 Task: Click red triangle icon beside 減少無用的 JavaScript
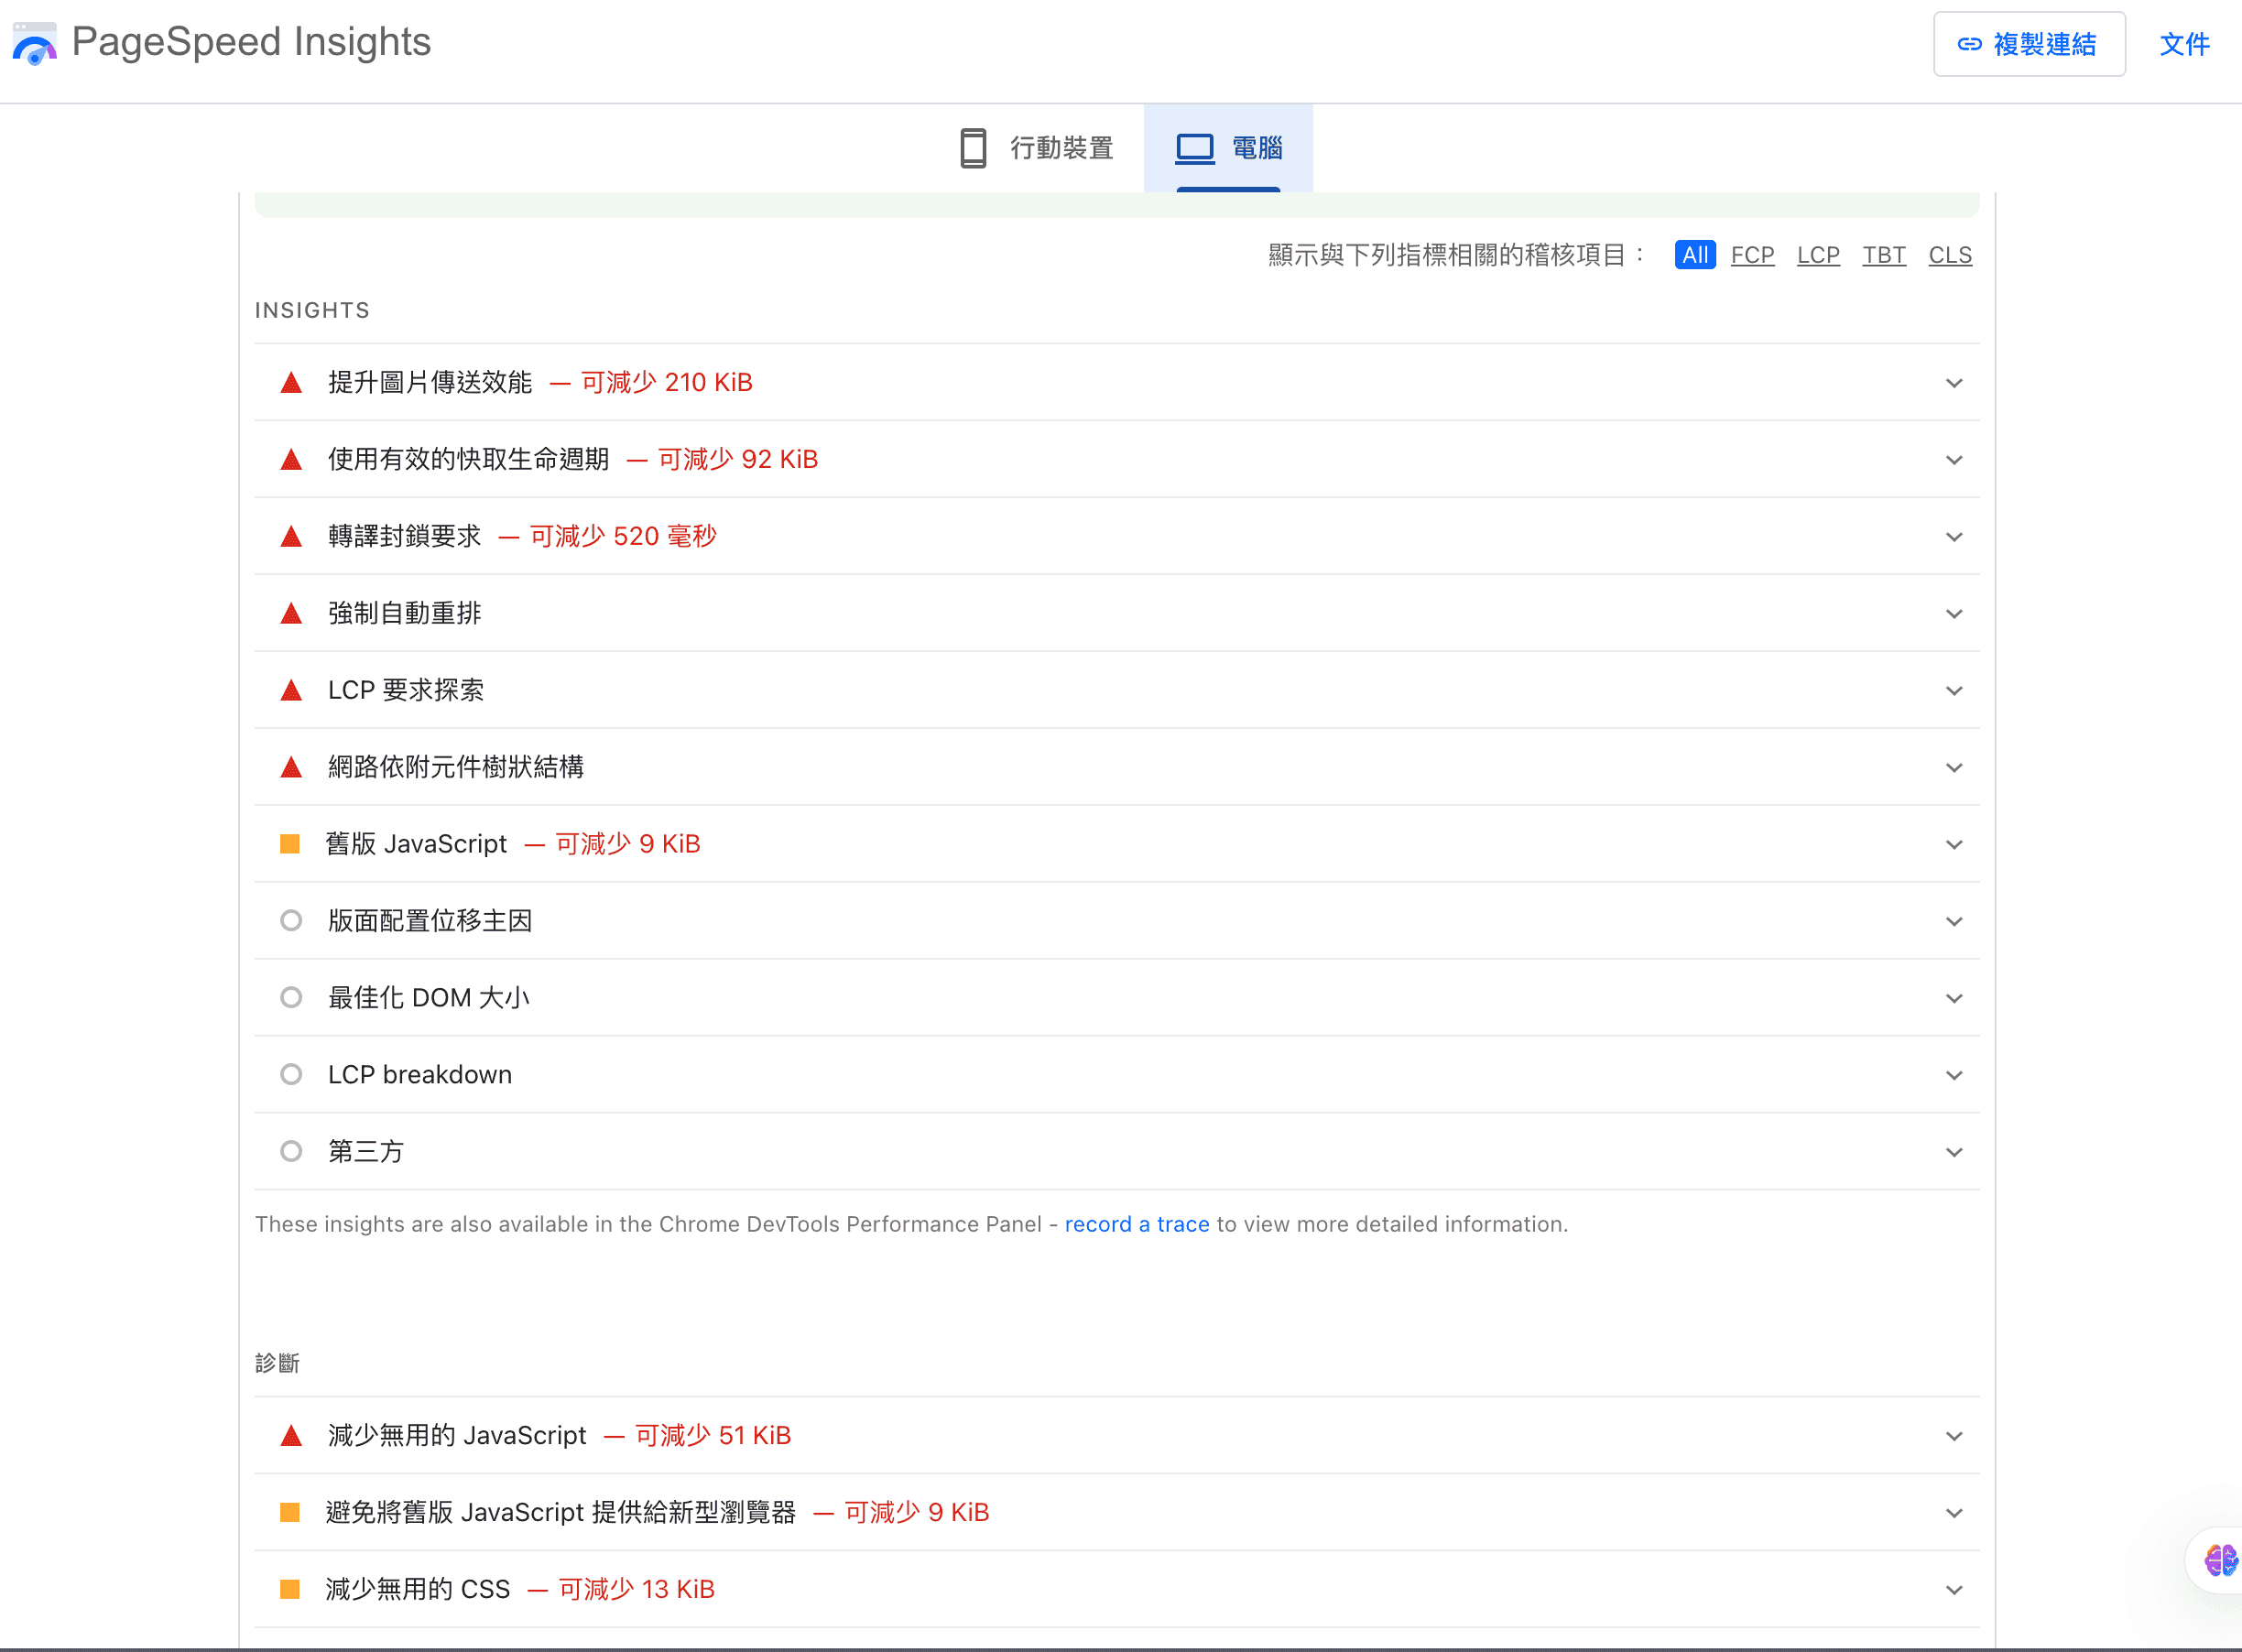tap(291, 1437)
